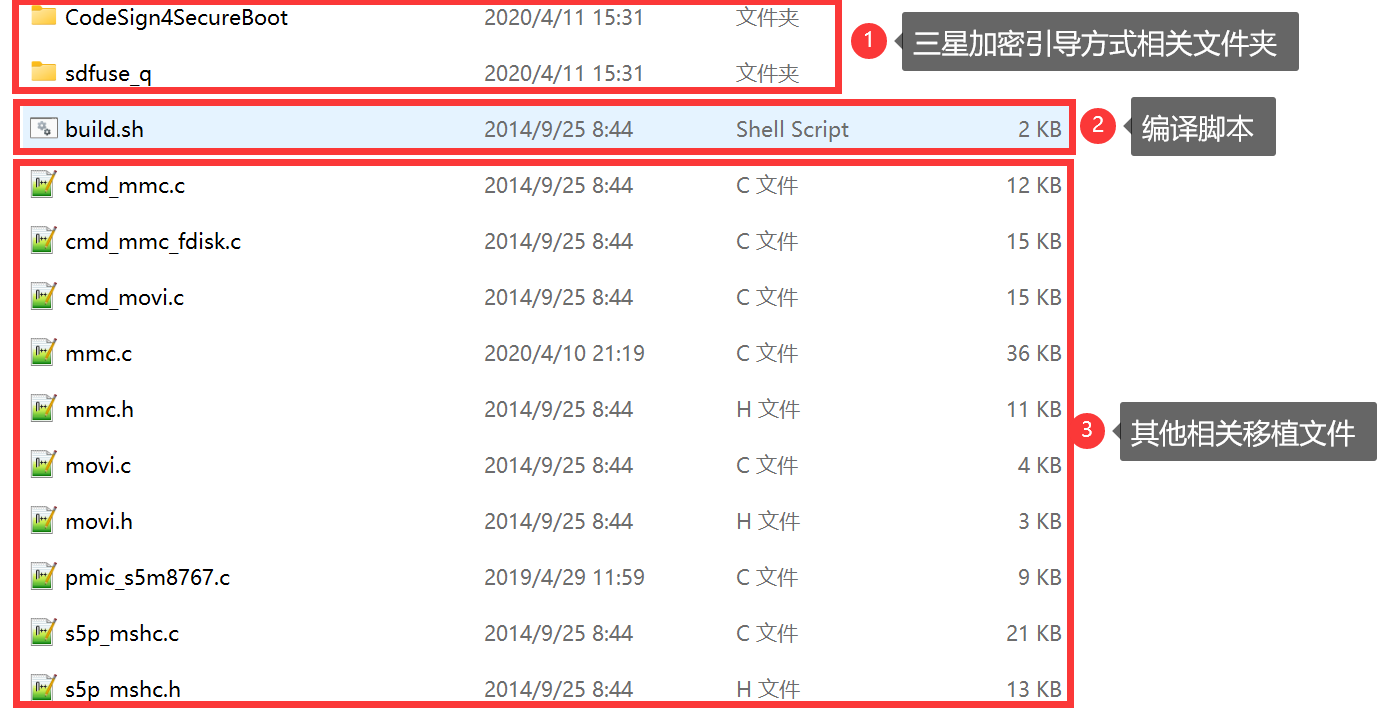
Task: Click the sdfuse_q folder icon
Action: coord(43,73)
